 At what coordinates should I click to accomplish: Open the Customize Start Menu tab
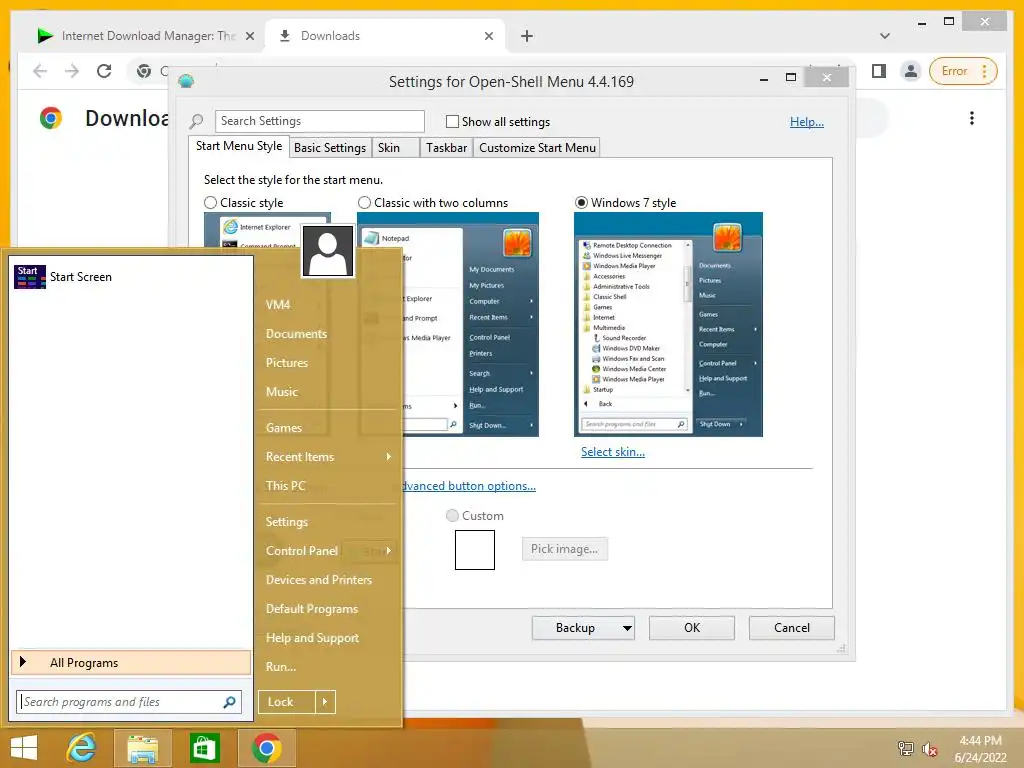point(537,148)
